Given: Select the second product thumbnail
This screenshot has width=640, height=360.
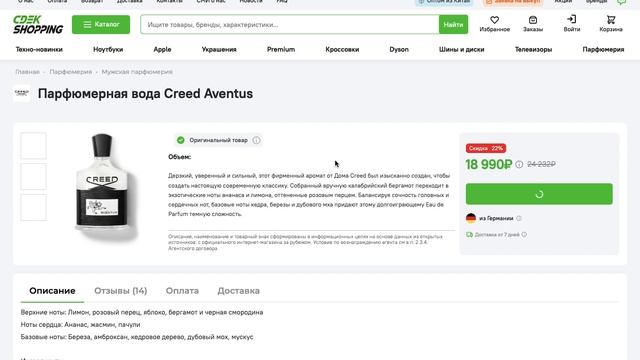Looking at the screenshot, I should coord(33,177).
